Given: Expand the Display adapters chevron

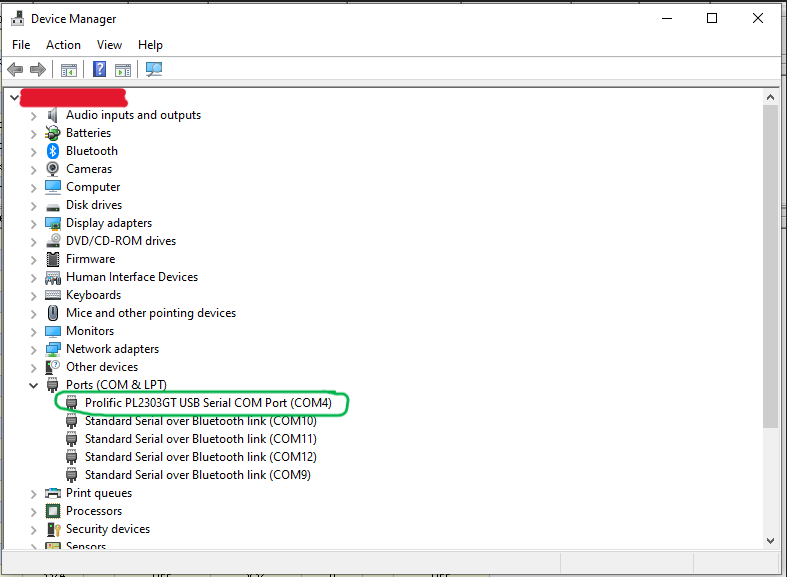Looking at the screenshot, I should (33, 224).
